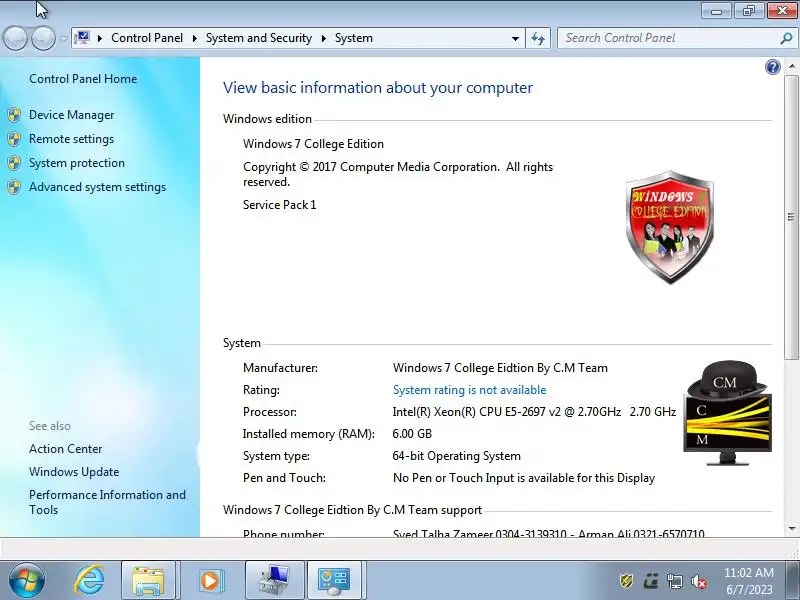Click the Windows 7 College Edition text
This screenshot has height=600, width=800.
[313, 144]
